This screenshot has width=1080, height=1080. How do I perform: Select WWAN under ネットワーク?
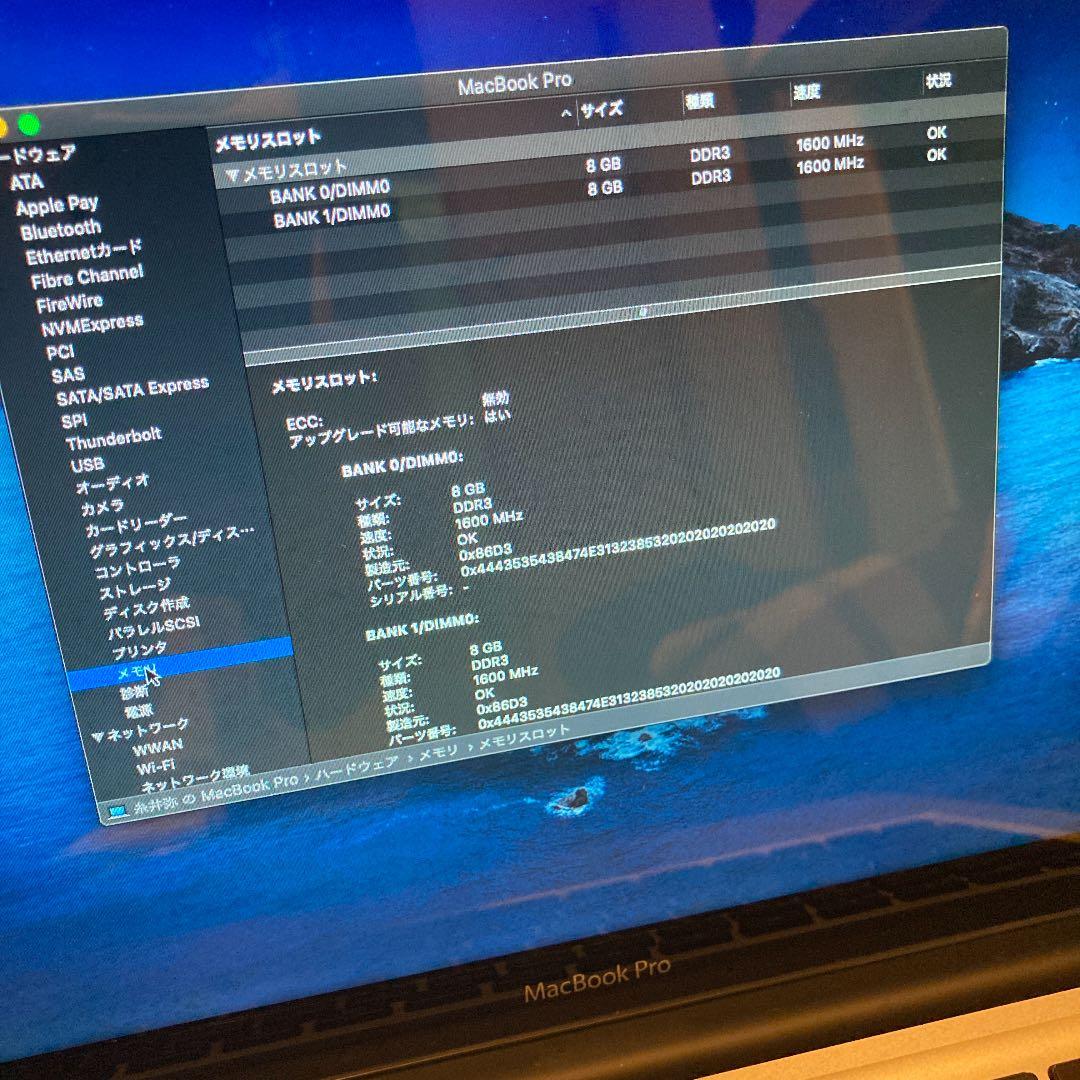[x=158, y=747]
